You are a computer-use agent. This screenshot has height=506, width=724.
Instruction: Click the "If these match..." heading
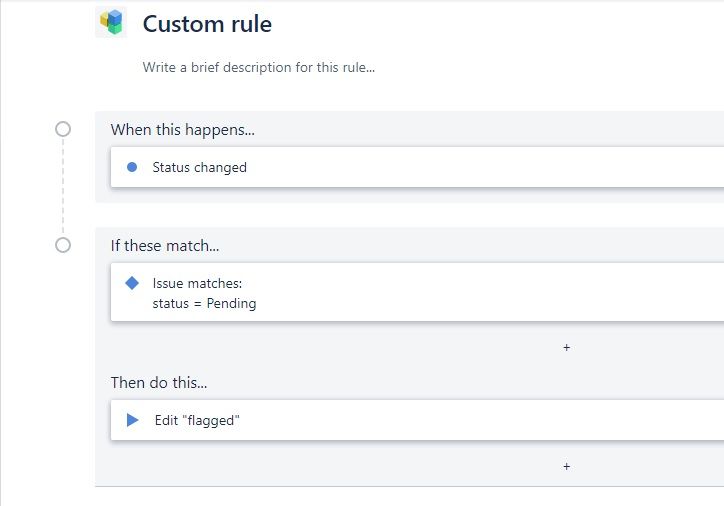pyautogui.click(x=165, y=246)
